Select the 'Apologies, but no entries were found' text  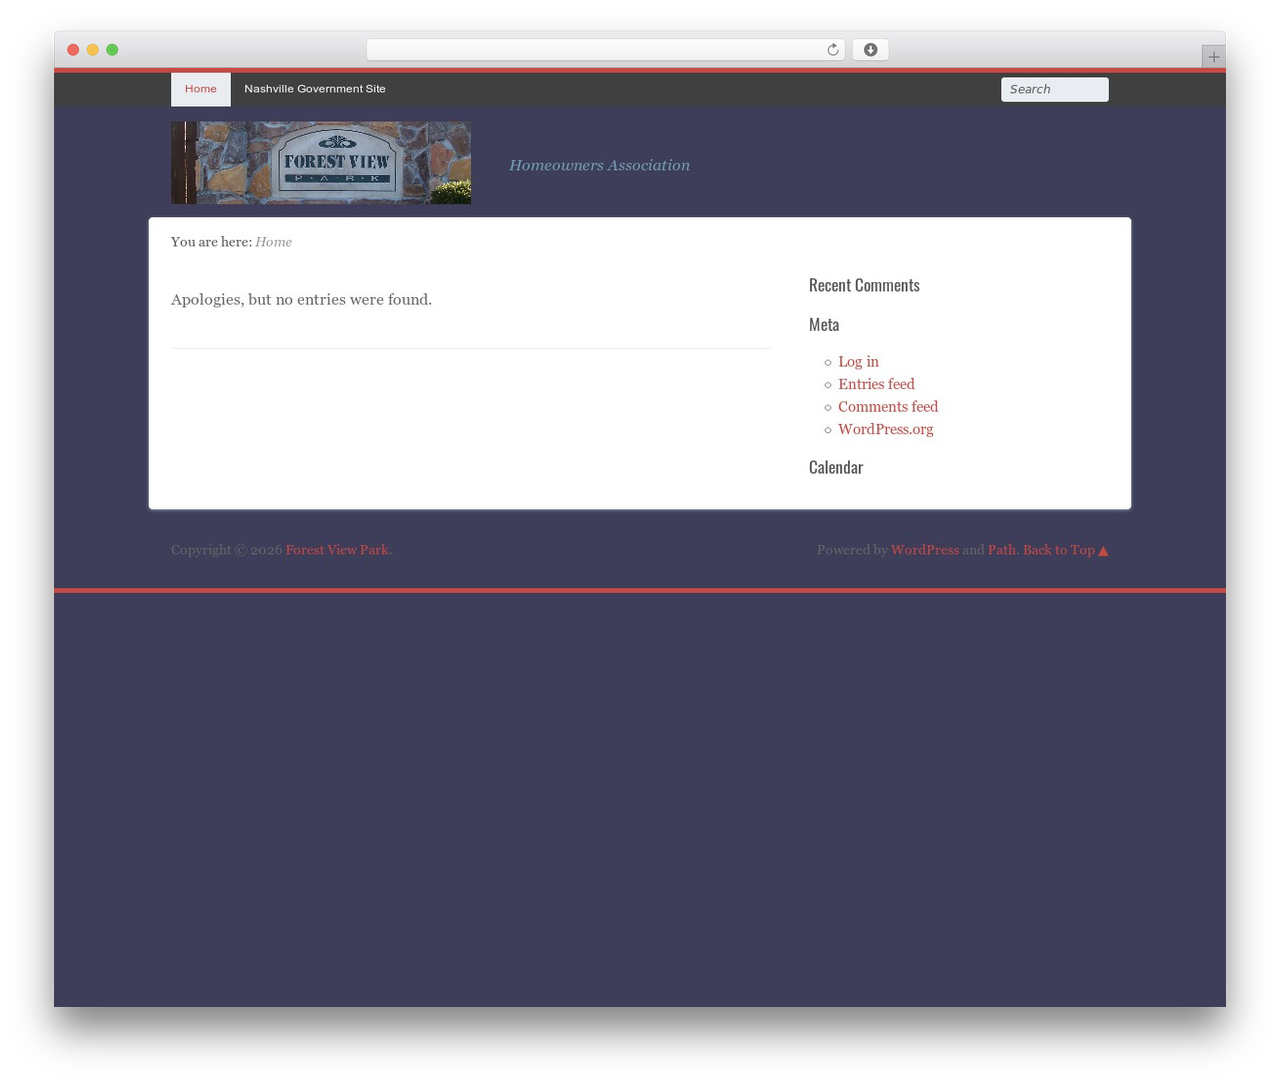pos(301,299)
